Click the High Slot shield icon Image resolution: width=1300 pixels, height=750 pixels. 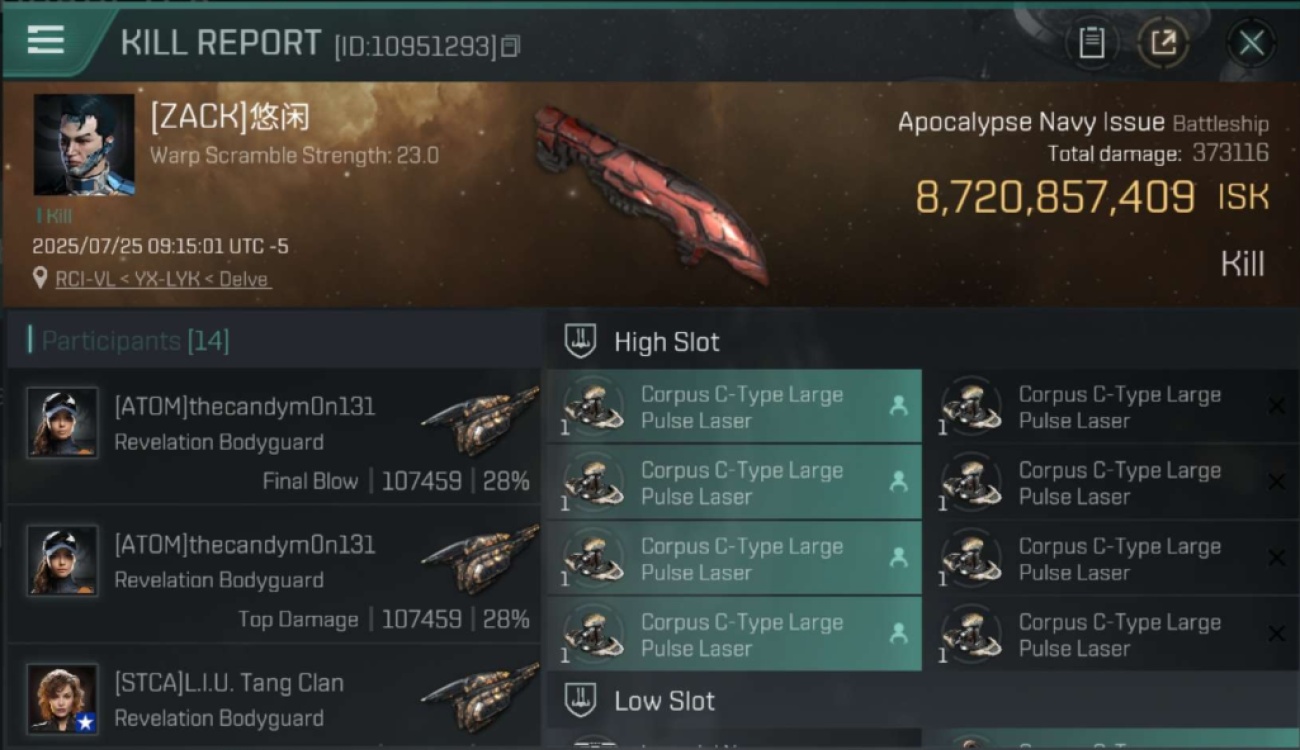pos(580,342)
